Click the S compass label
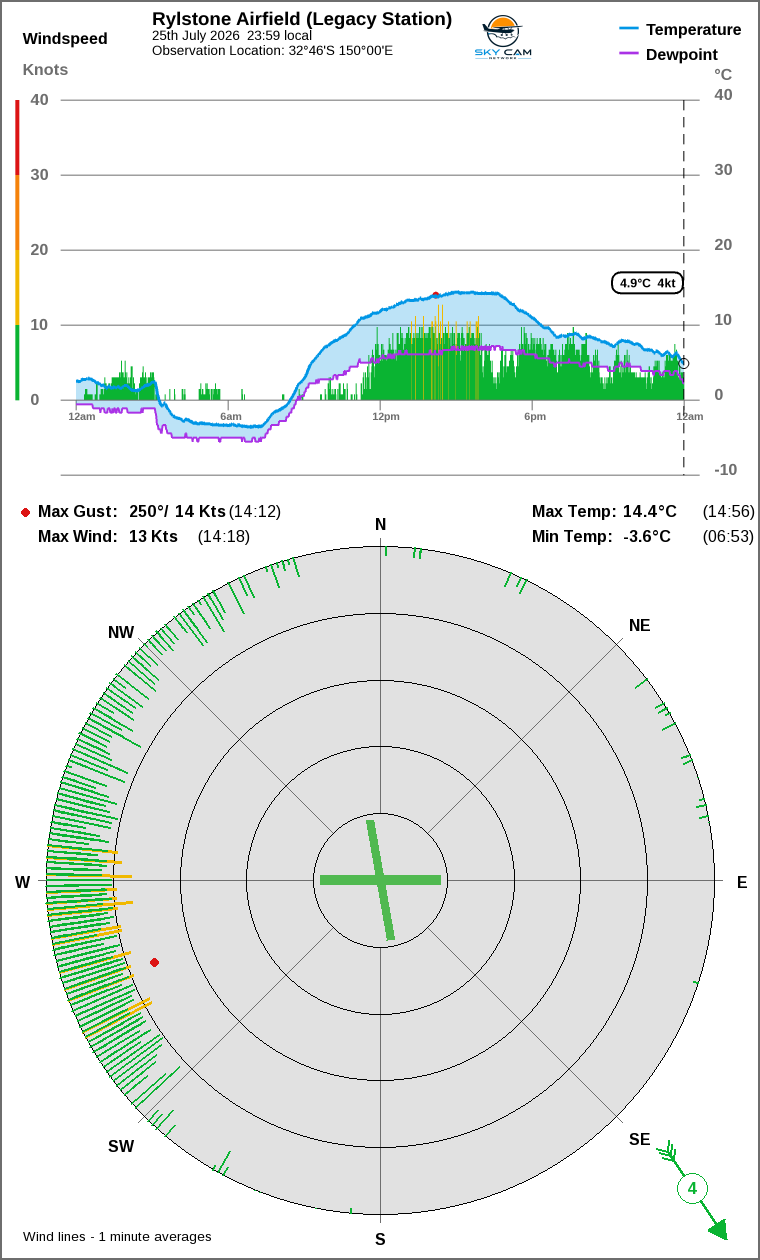760x1260 pixels. click(x=380, y=1240)
